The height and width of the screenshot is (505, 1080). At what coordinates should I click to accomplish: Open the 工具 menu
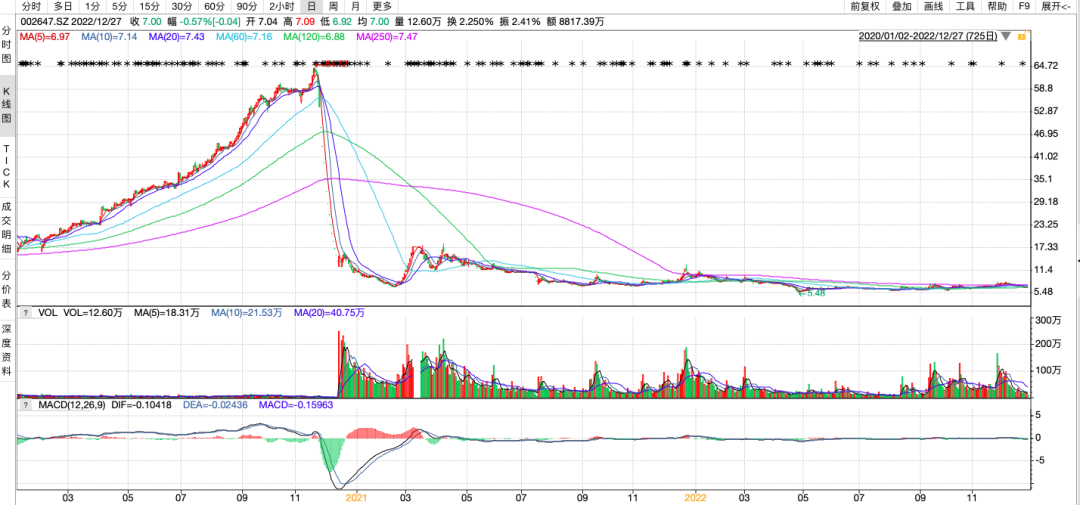[965, 6]
